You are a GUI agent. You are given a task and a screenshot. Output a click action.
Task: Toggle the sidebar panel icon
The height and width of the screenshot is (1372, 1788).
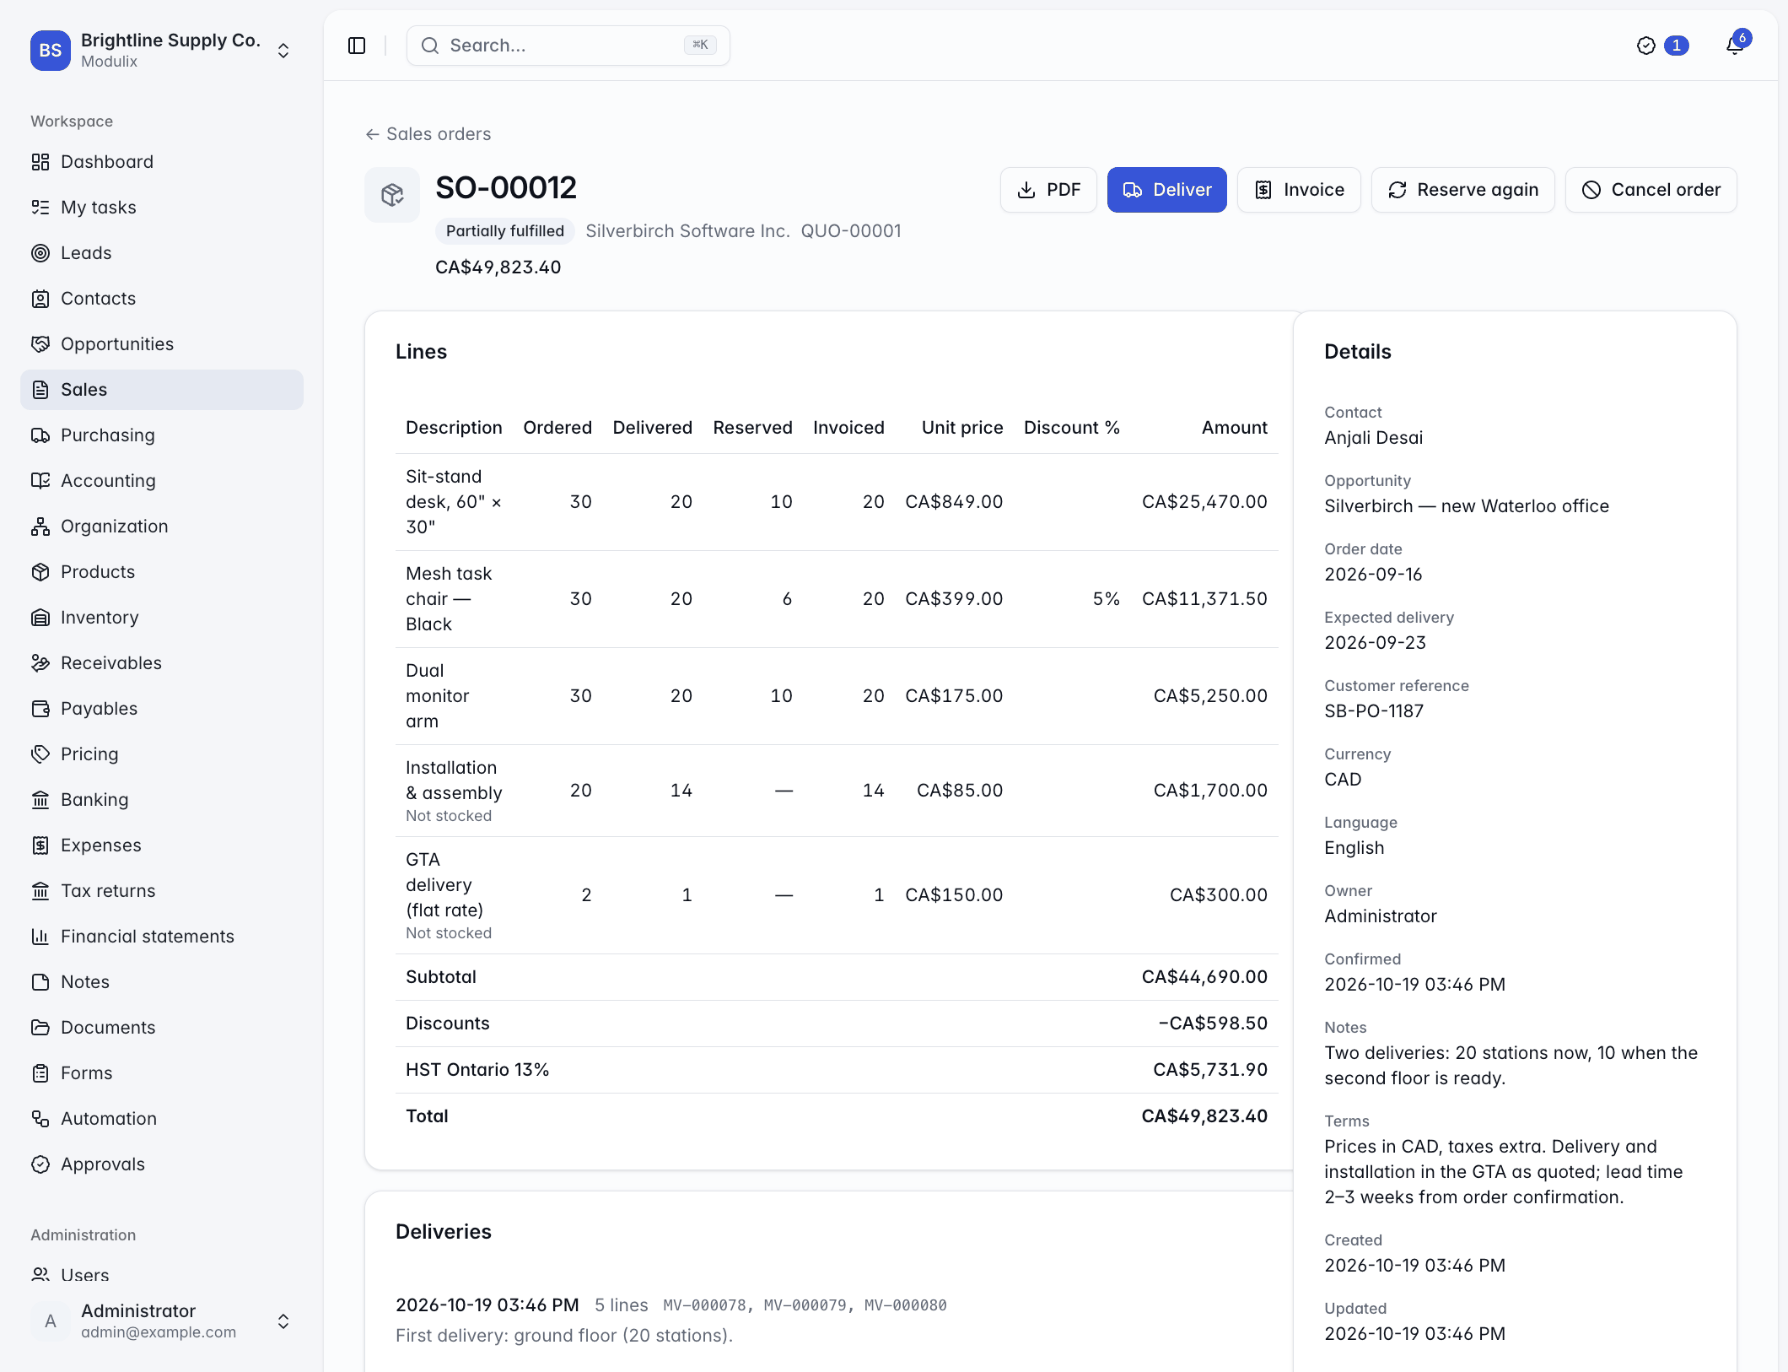click(357, 46)
